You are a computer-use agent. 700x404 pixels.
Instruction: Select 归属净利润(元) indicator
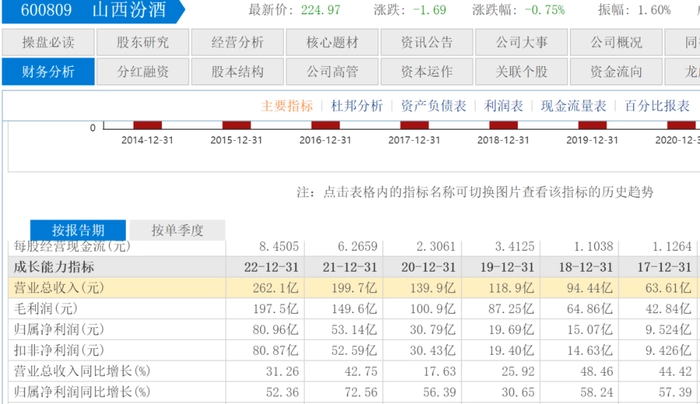click(x=56, y=330)
